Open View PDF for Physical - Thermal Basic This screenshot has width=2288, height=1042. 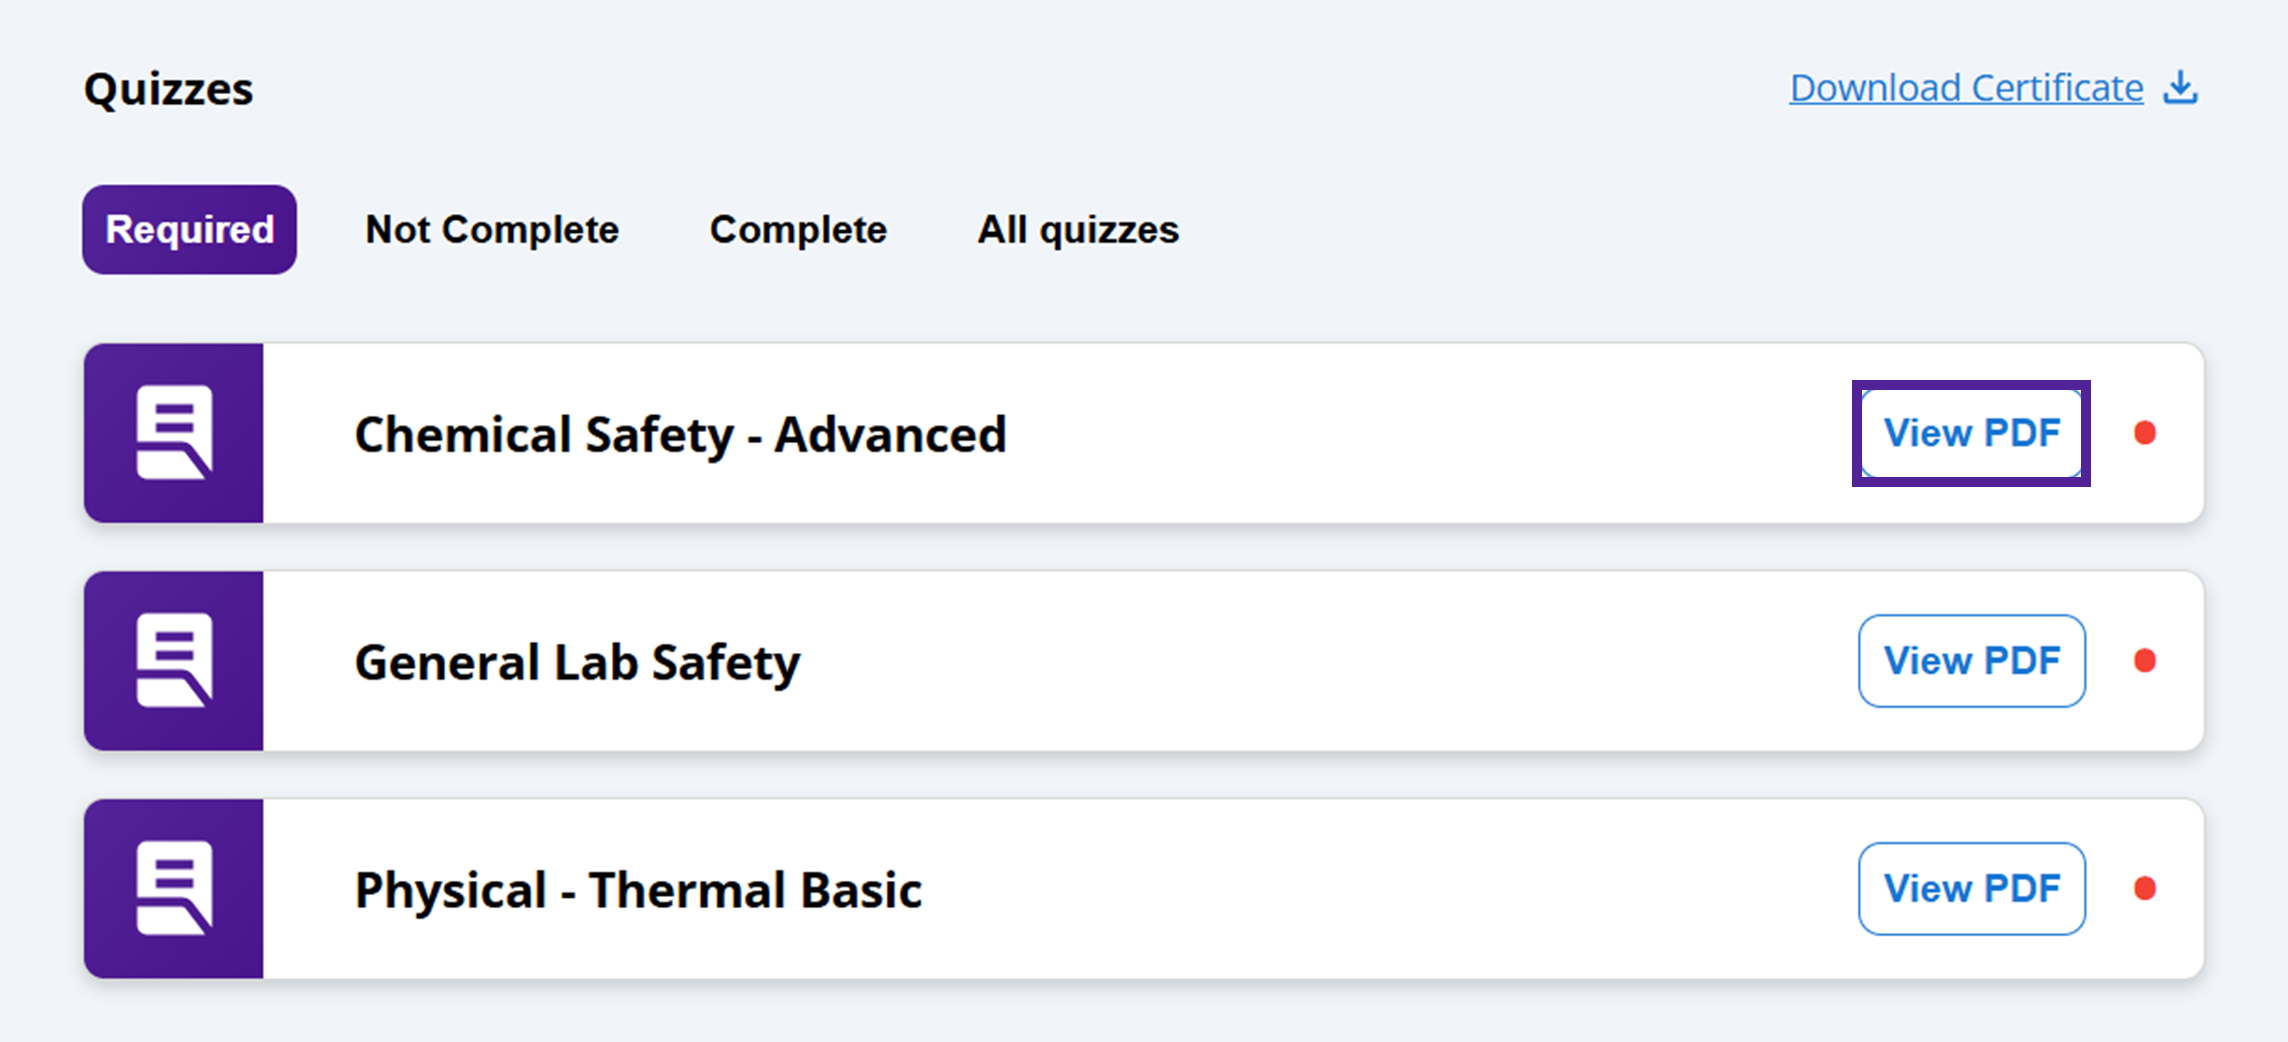[1971, 888]
